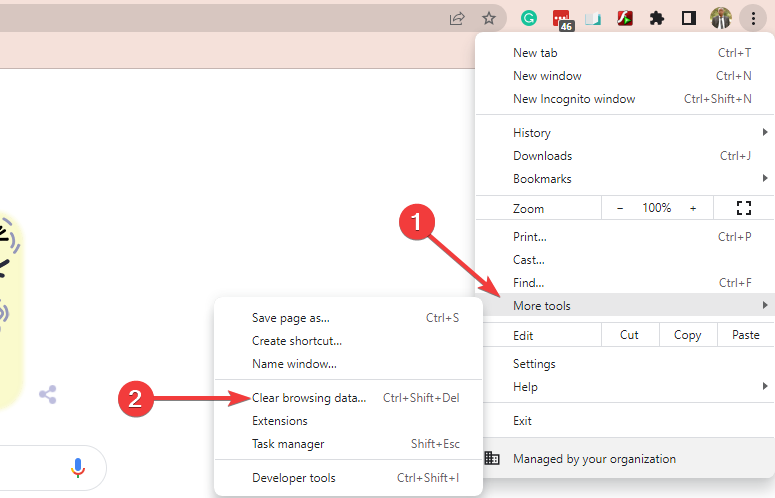The width and height of the screenshot is (775, 498).
Task: Decrease zoom with the minus button
Action: click(x=620, y=208)
